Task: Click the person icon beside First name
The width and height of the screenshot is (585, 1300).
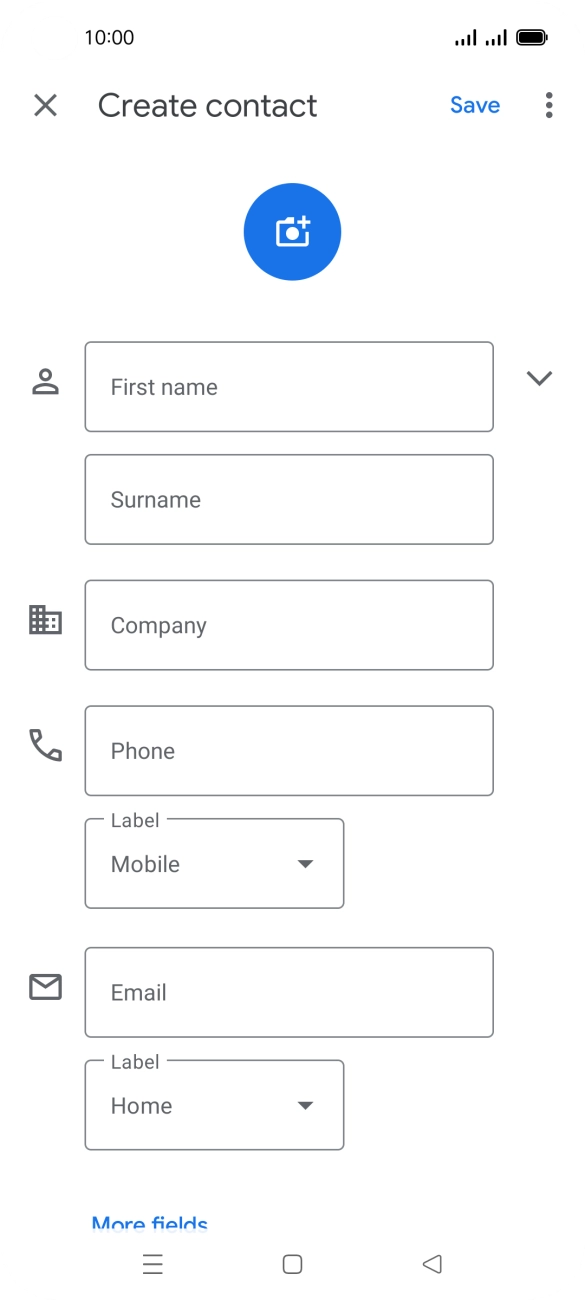Action: click(44, 378)
